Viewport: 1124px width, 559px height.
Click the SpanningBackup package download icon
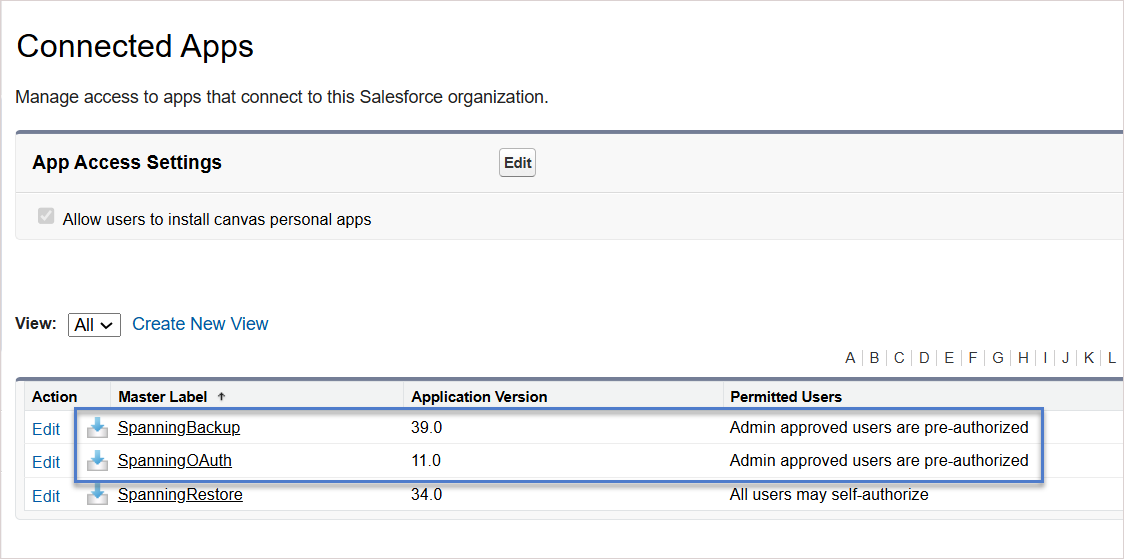[x=97, y=428]
